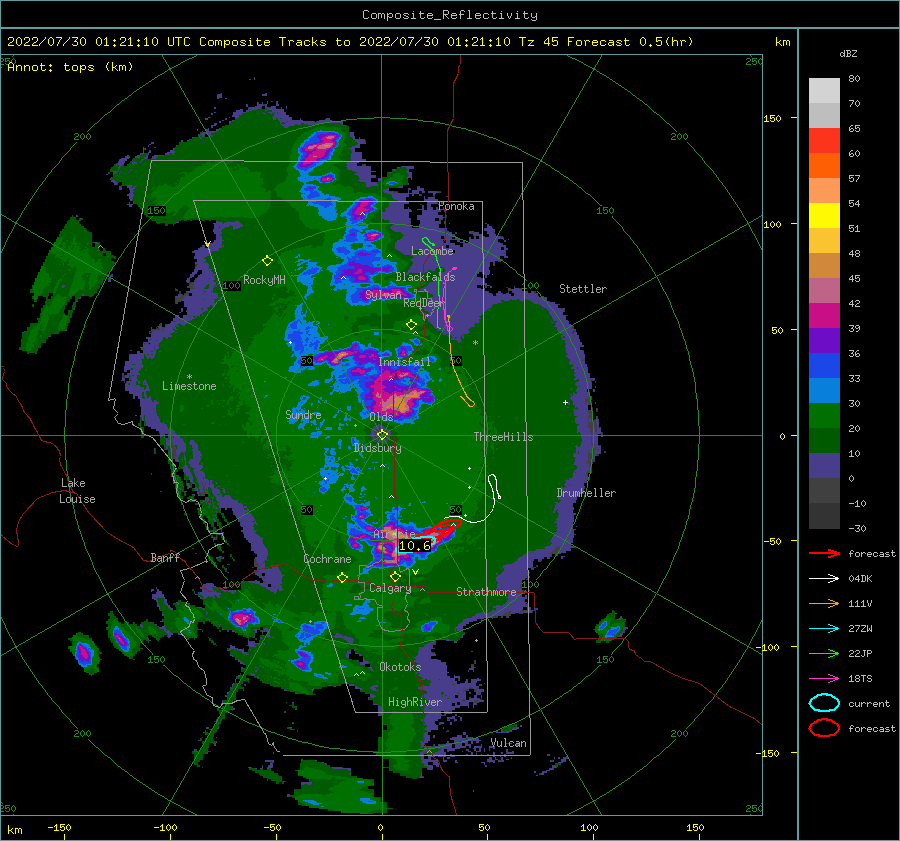900x841 pixels.
Task: Click the Strathmore town label
Action: click(x=486, y=592)
